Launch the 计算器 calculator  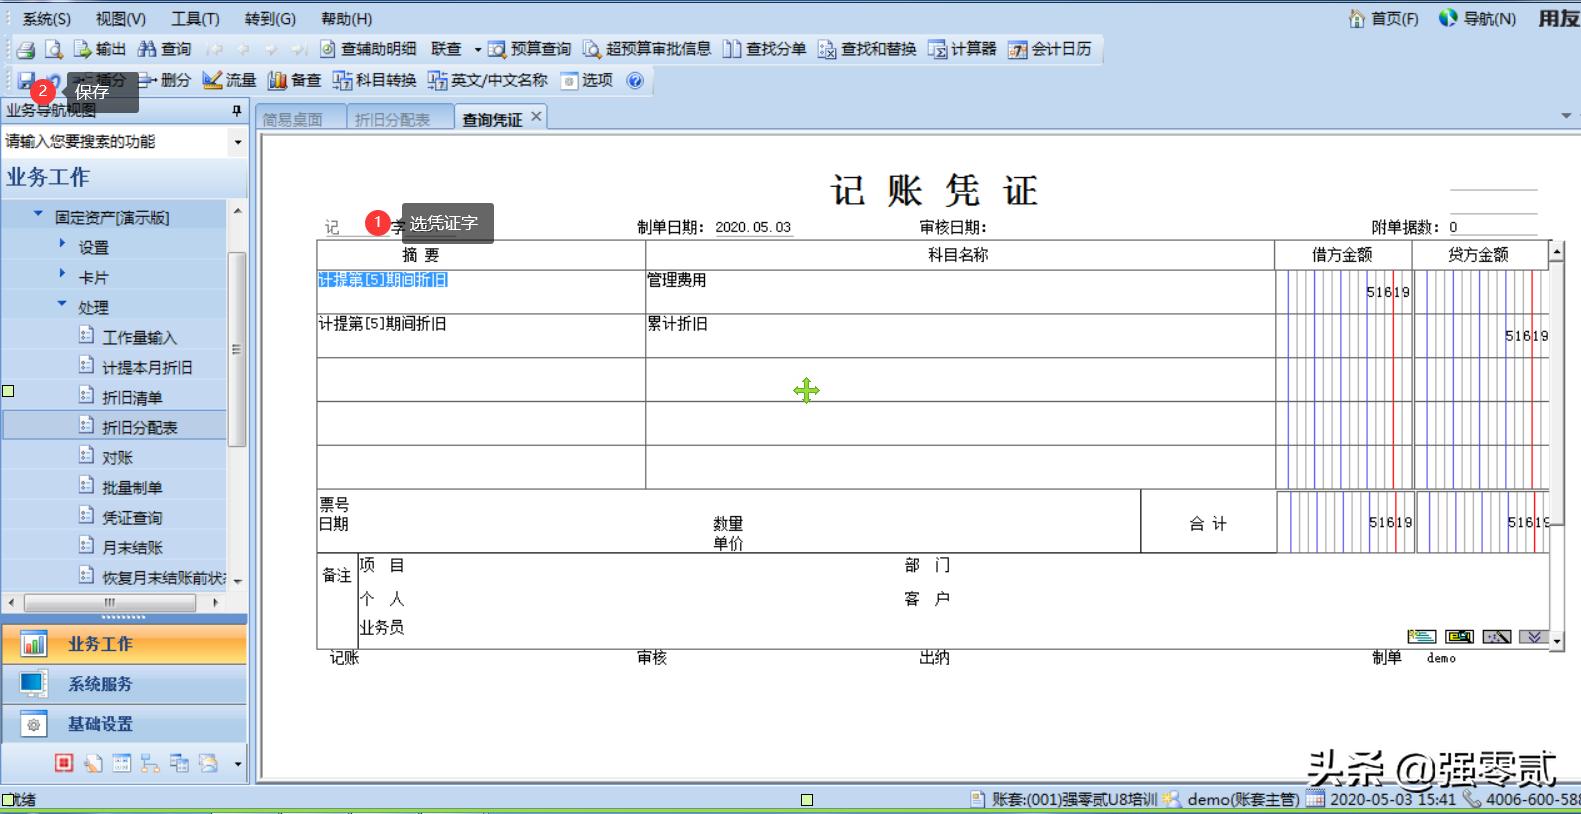[x=962, y=49]
